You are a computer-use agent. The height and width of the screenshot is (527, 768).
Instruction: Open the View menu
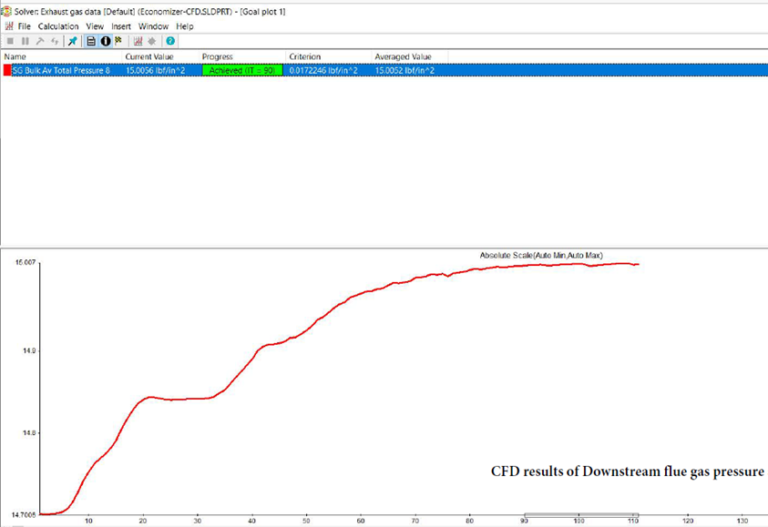point(95,26)
